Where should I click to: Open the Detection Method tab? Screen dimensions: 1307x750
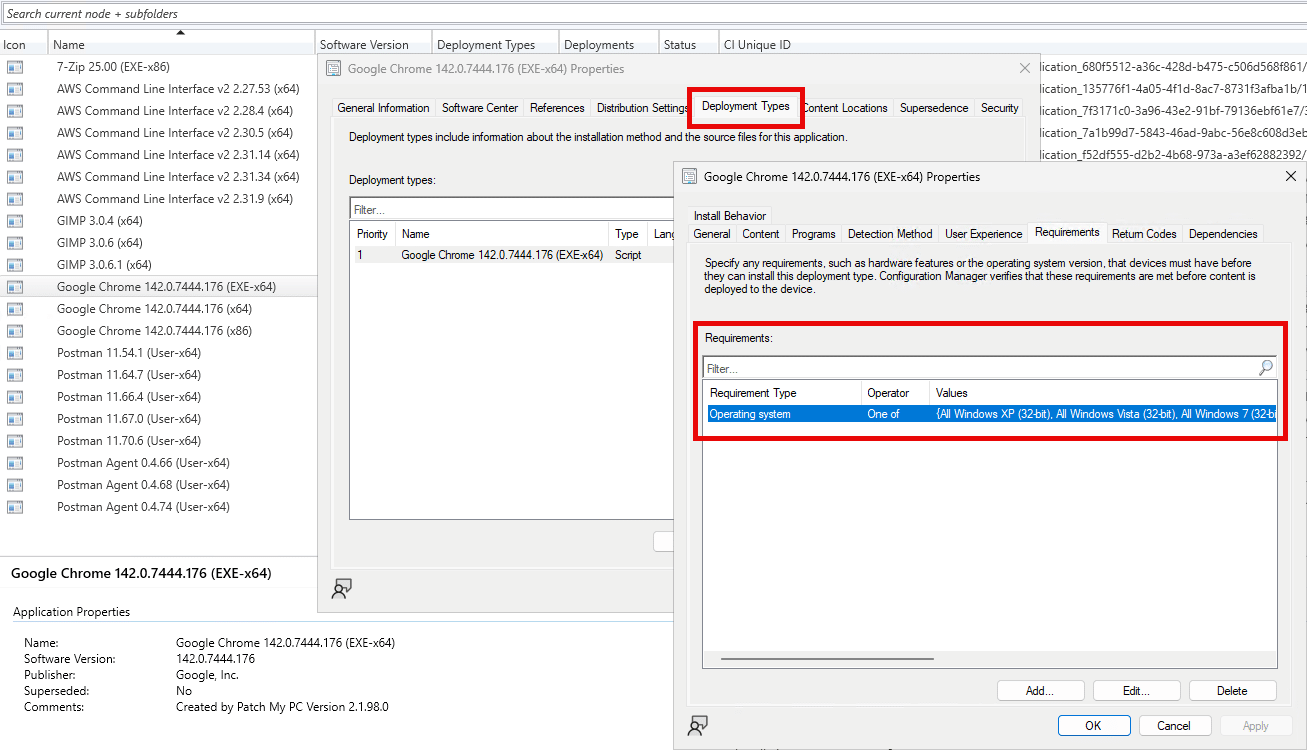pos(889,234)
